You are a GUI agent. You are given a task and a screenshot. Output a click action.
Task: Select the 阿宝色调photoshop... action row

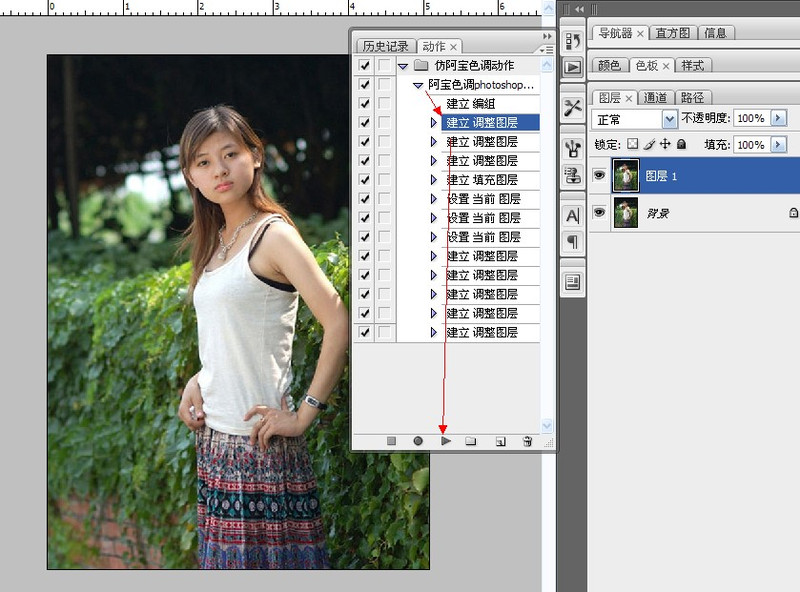pos(481,85)
